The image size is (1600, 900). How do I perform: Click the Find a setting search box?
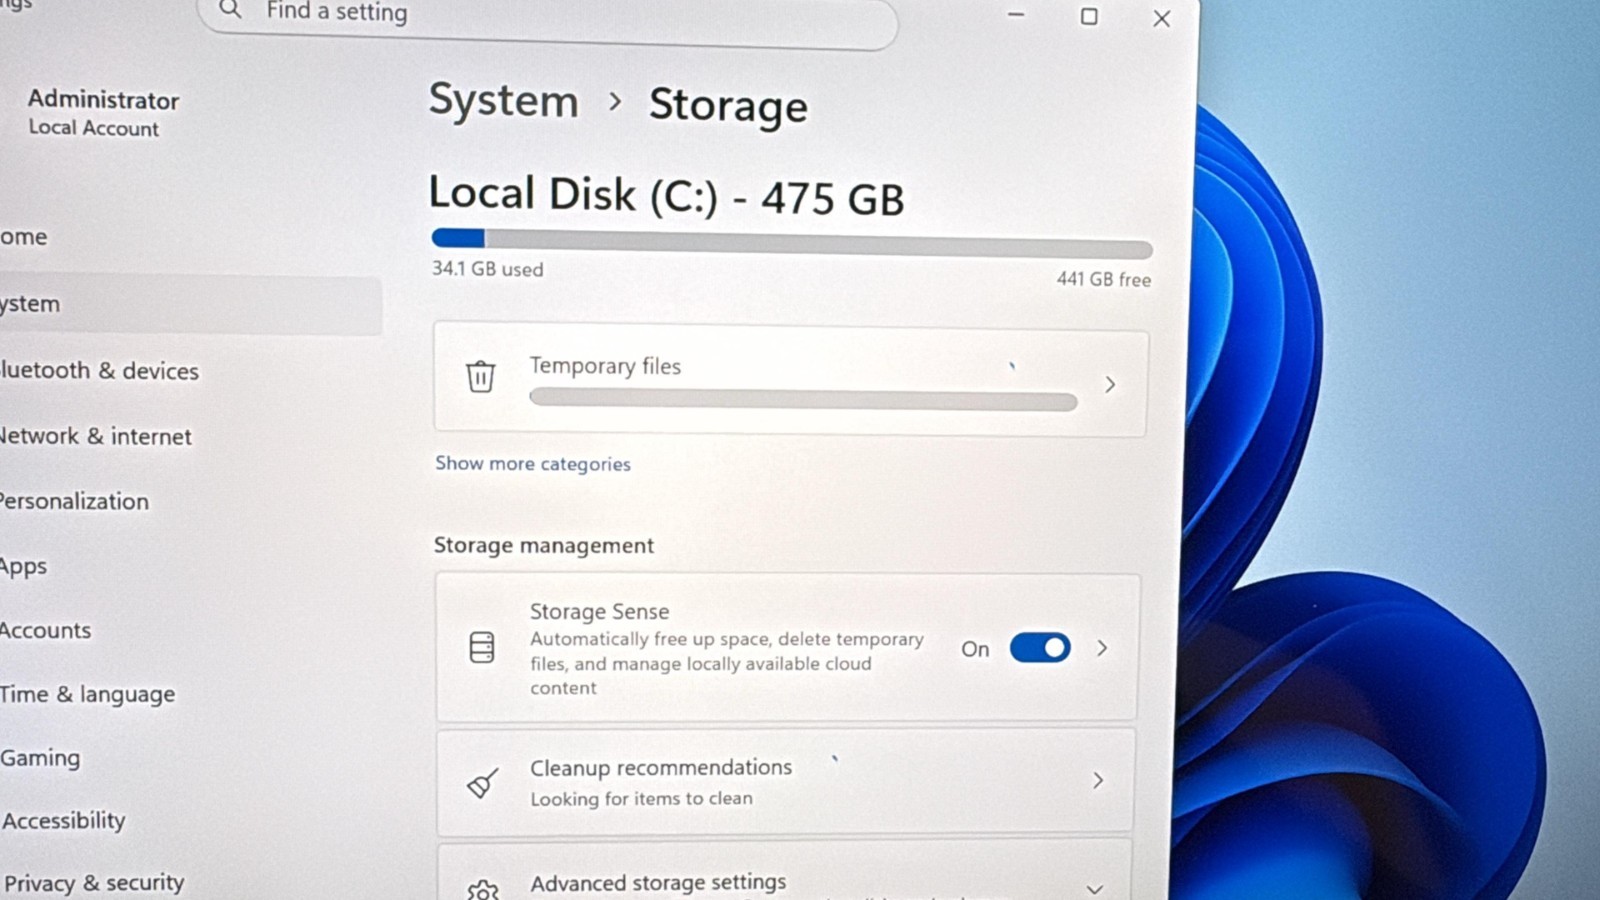click(548, 20)
